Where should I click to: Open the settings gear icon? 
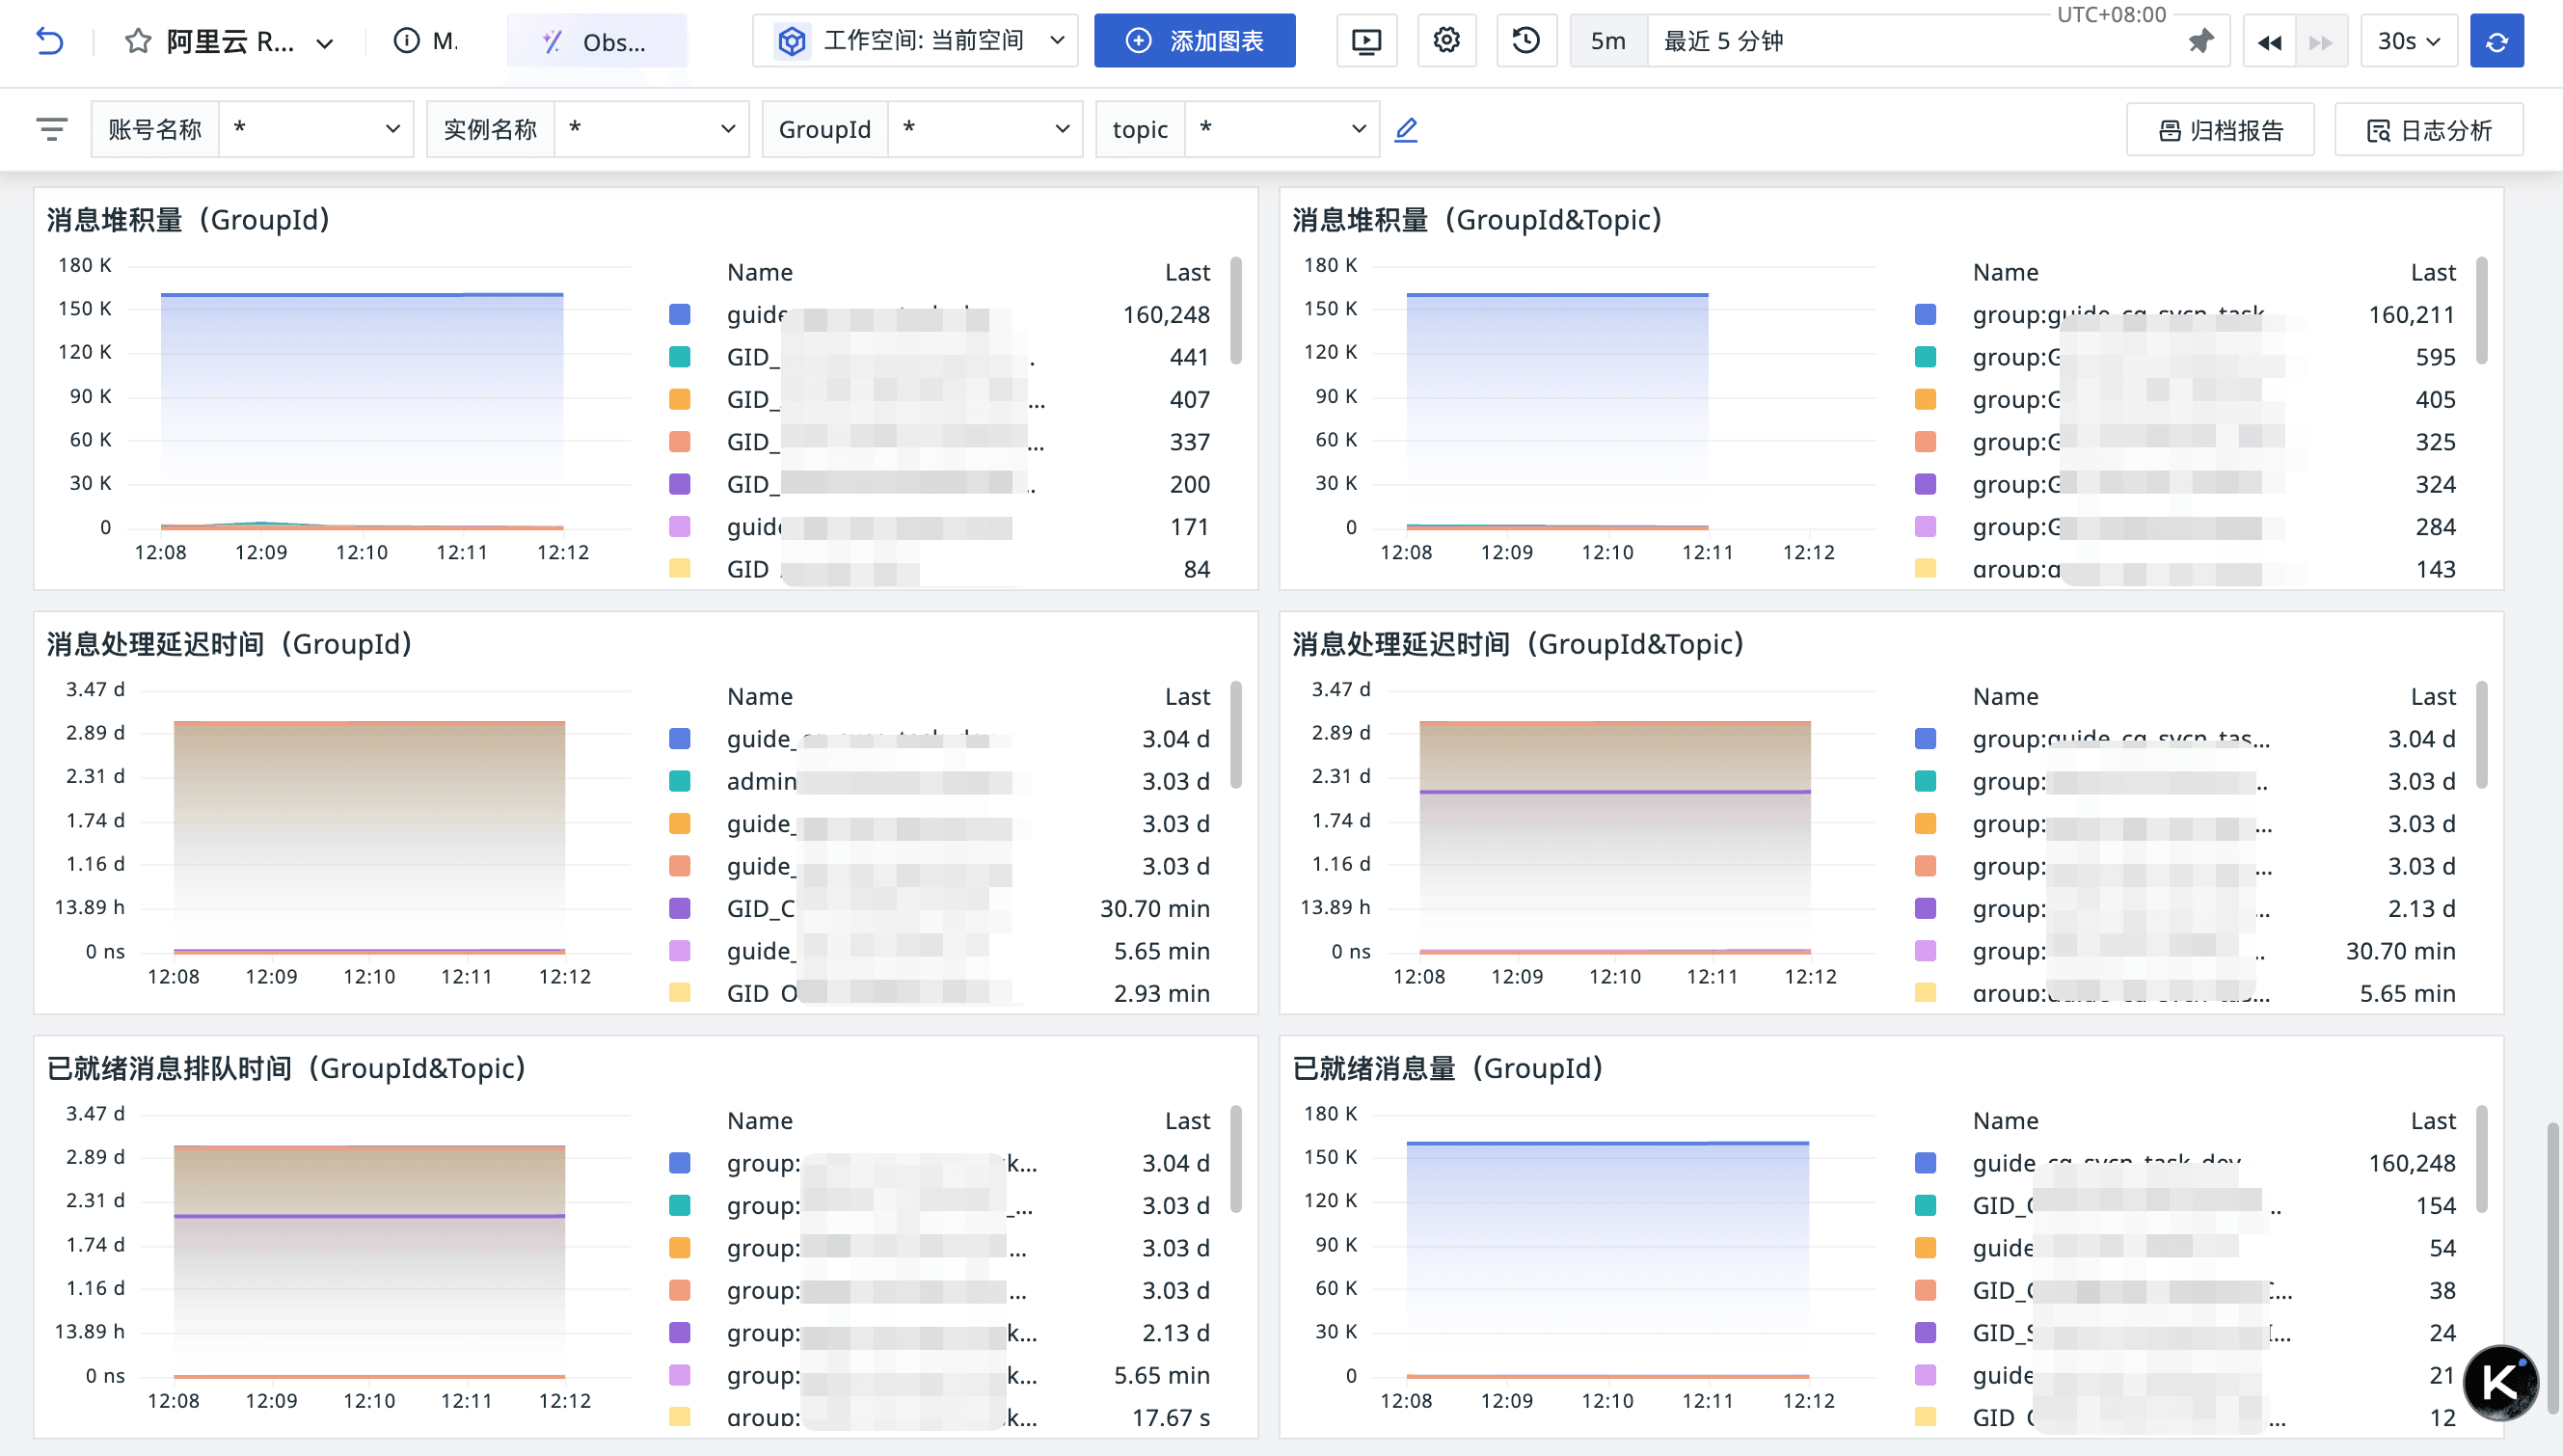tap(1446, 41)
